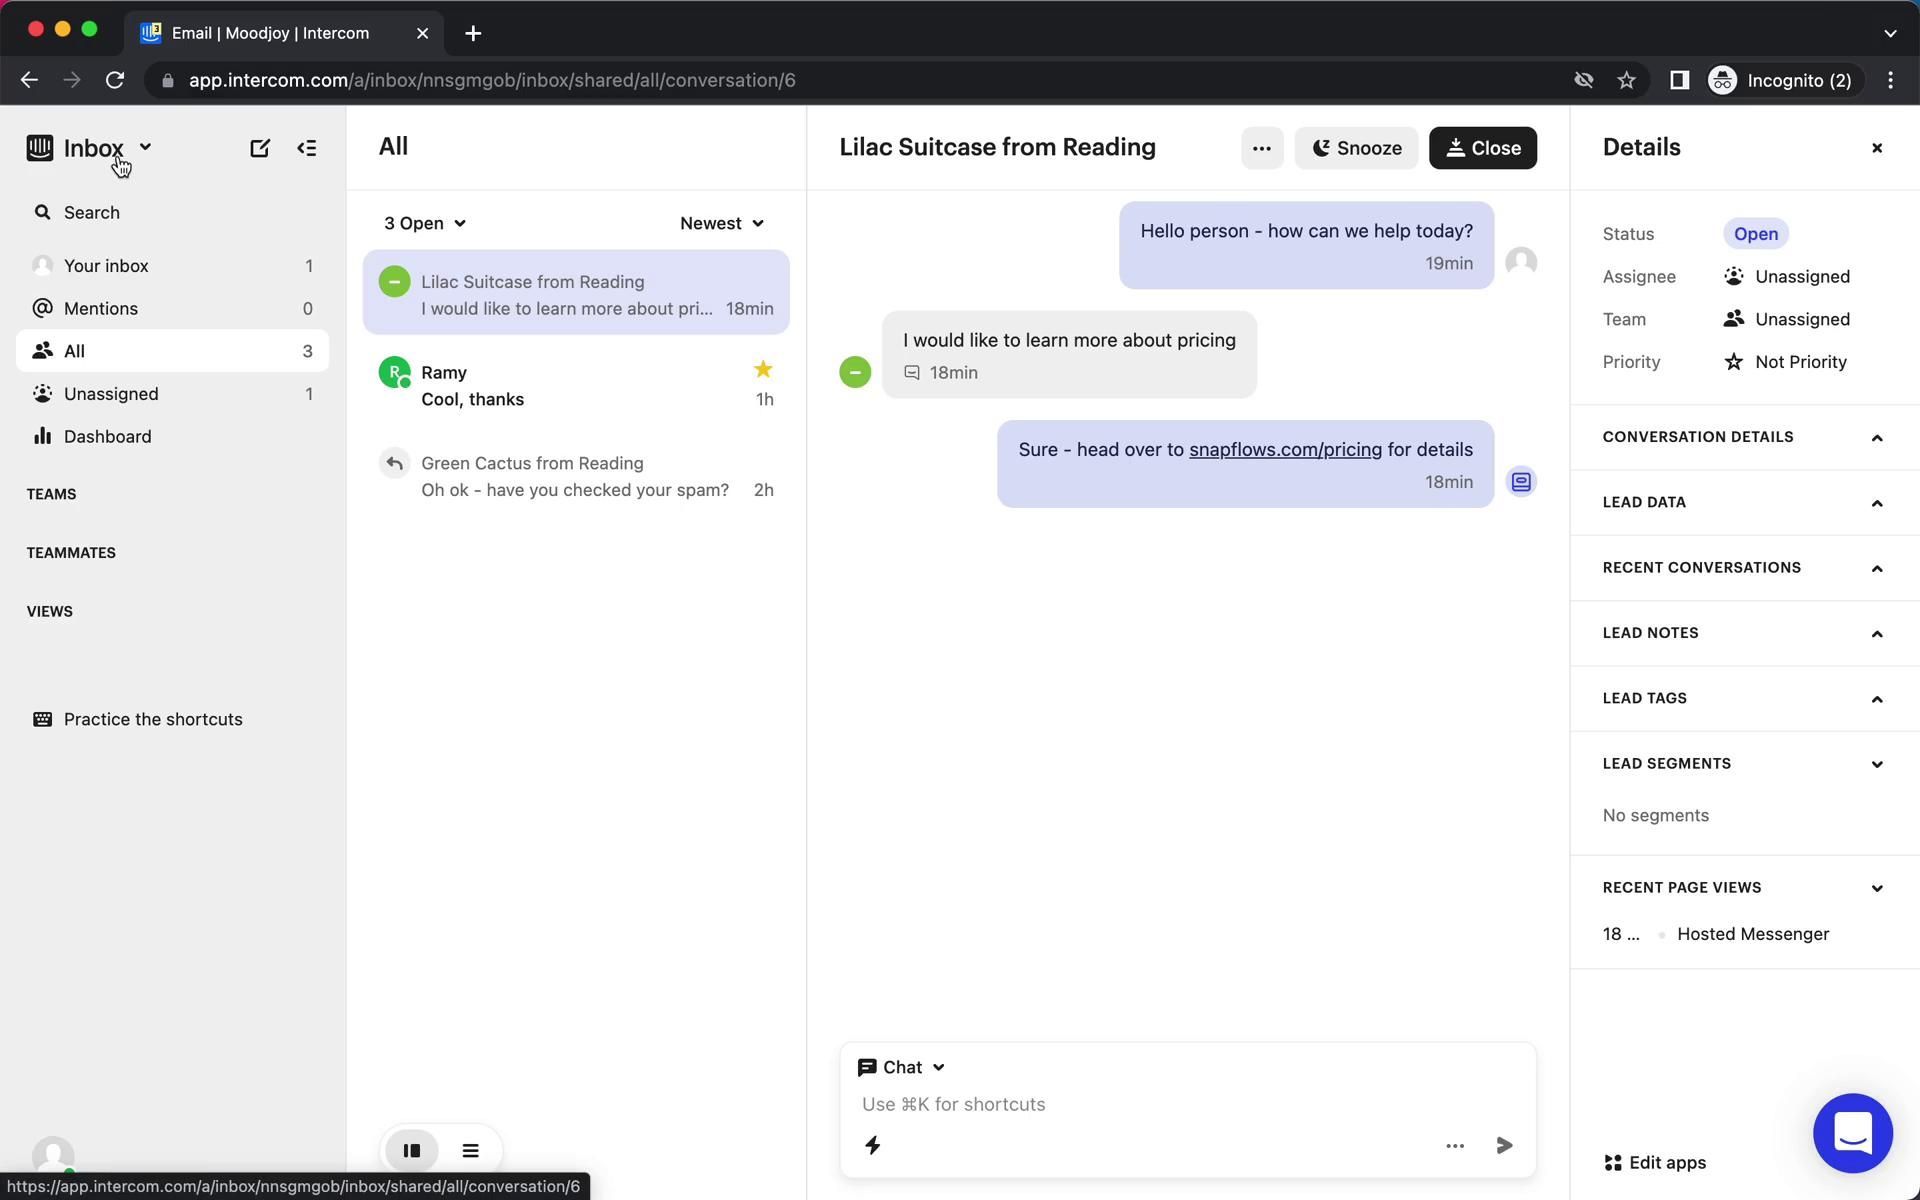Click the lightning bolt macros icon
The width and height of the screenshot is (1920, 1200).
point(873,1145)
